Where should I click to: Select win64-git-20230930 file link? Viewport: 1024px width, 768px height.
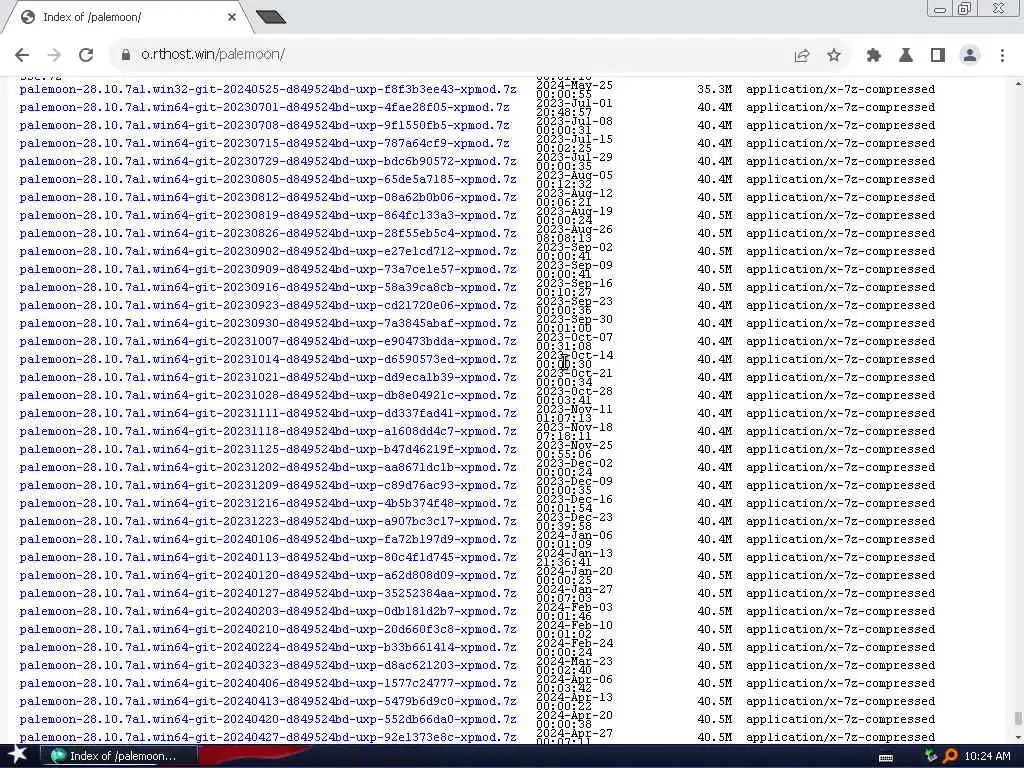click(x=268, y=323)
